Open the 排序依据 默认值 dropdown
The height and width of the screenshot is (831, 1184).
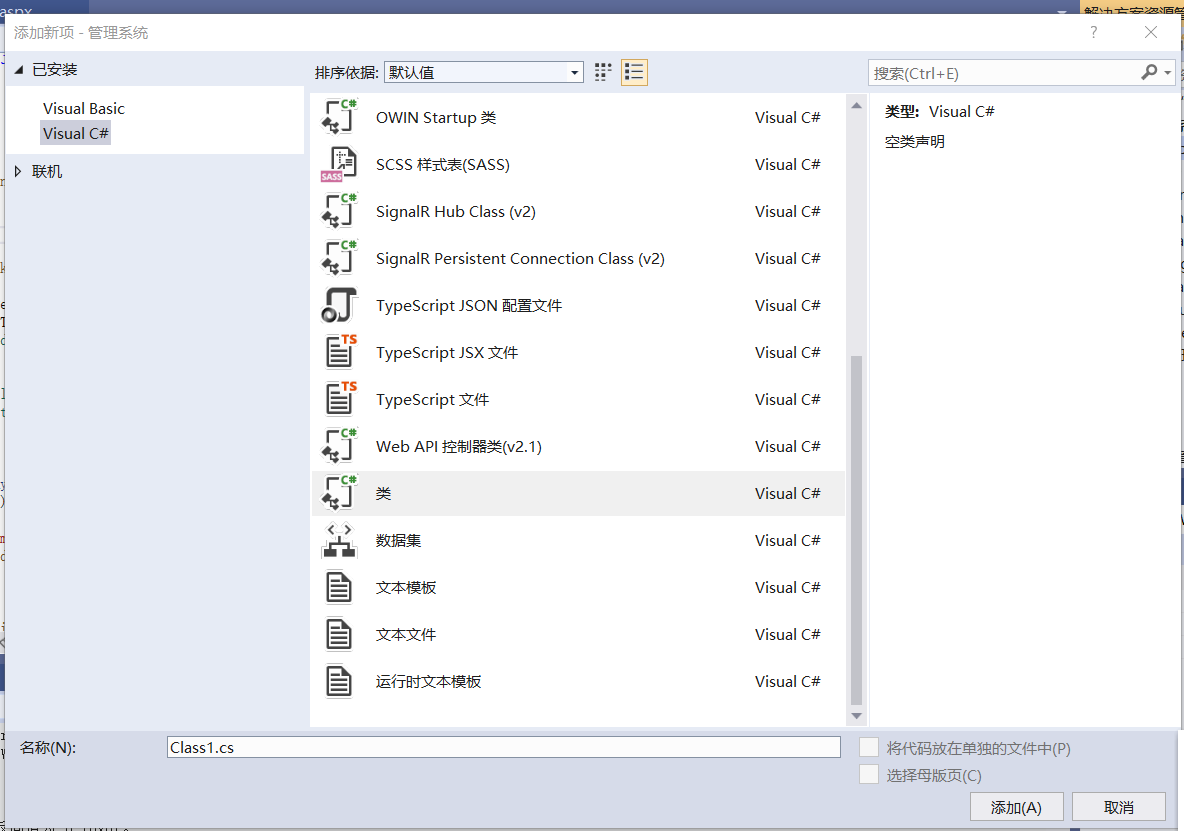tap(484, 72)
